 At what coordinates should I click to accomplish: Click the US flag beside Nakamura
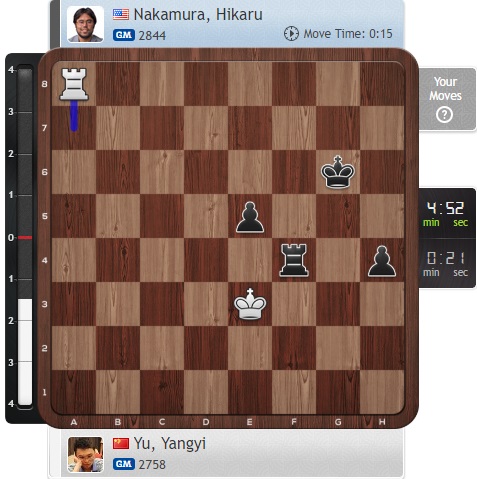[x=121, y=14]
